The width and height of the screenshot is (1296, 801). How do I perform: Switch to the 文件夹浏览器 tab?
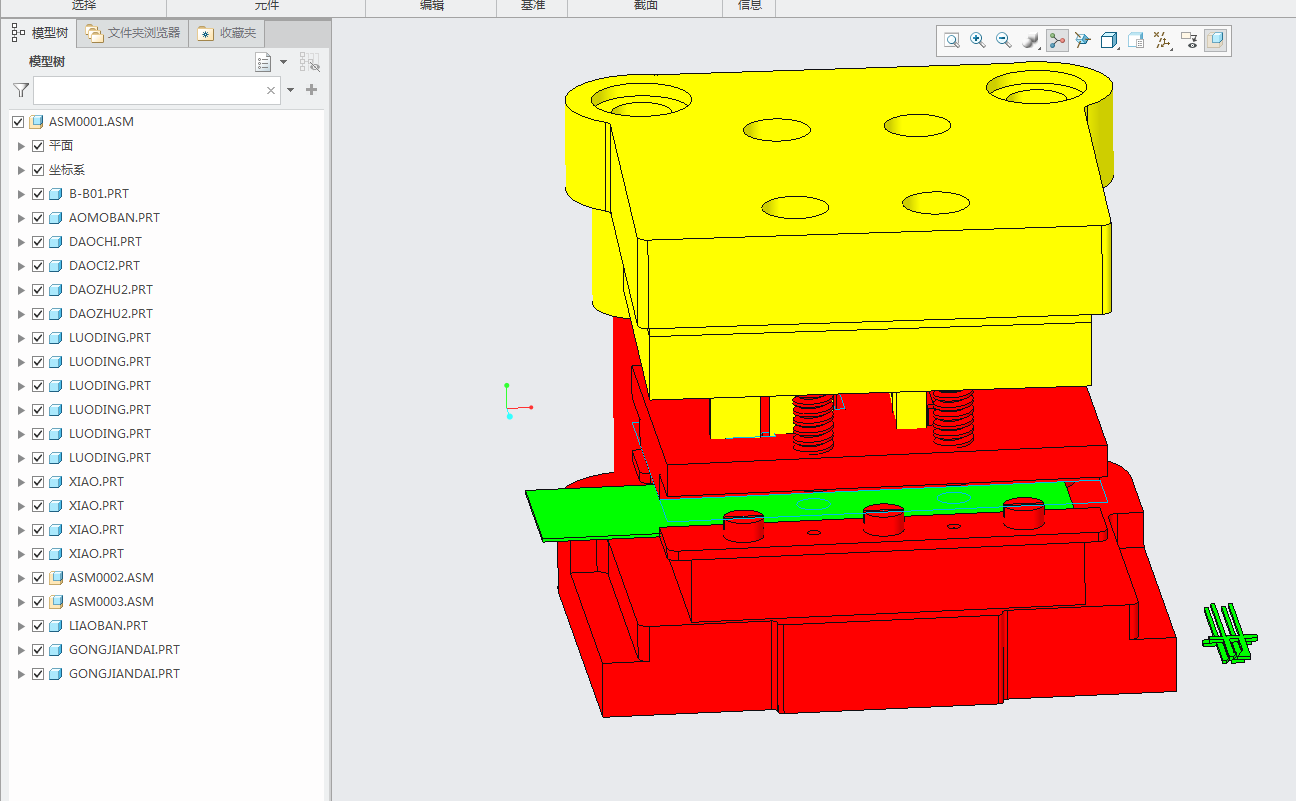[133, 33]
